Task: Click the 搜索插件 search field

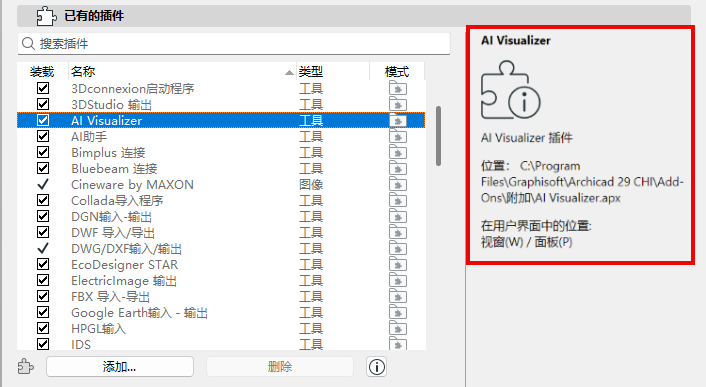Action: click(x=234, y=44)
